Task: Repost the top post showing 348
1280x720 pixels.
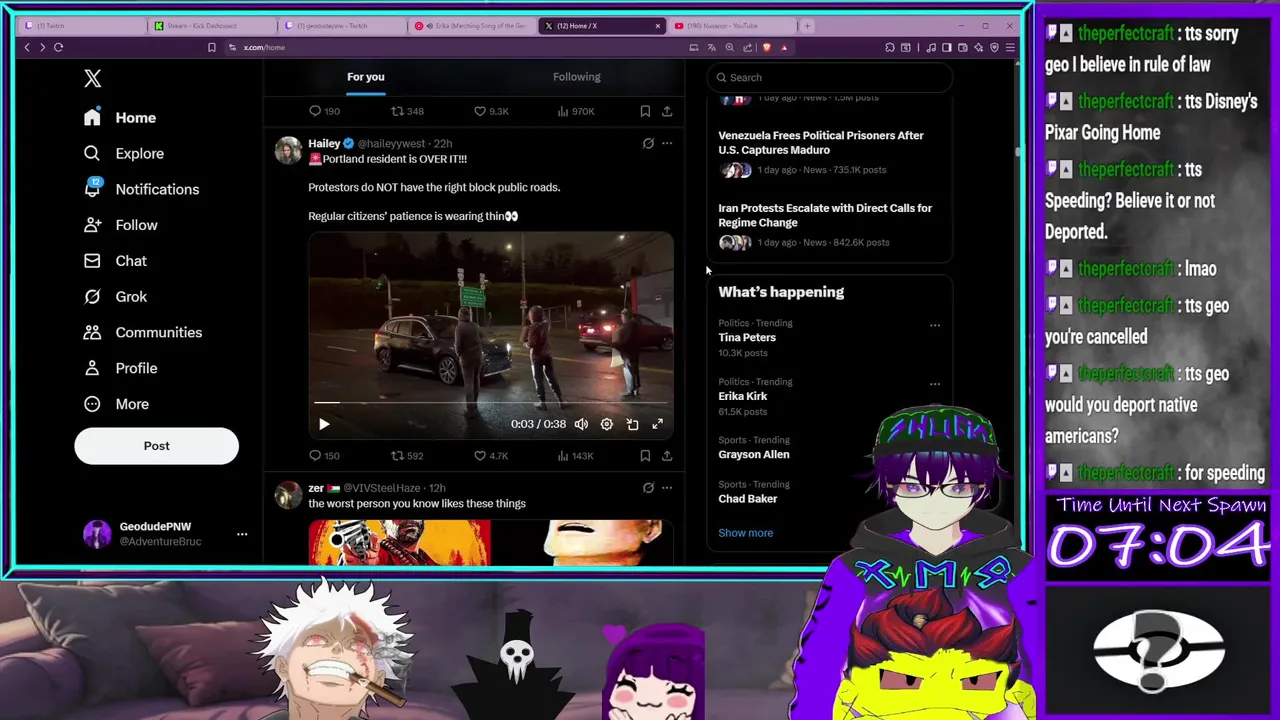Action: click(407, 111)
